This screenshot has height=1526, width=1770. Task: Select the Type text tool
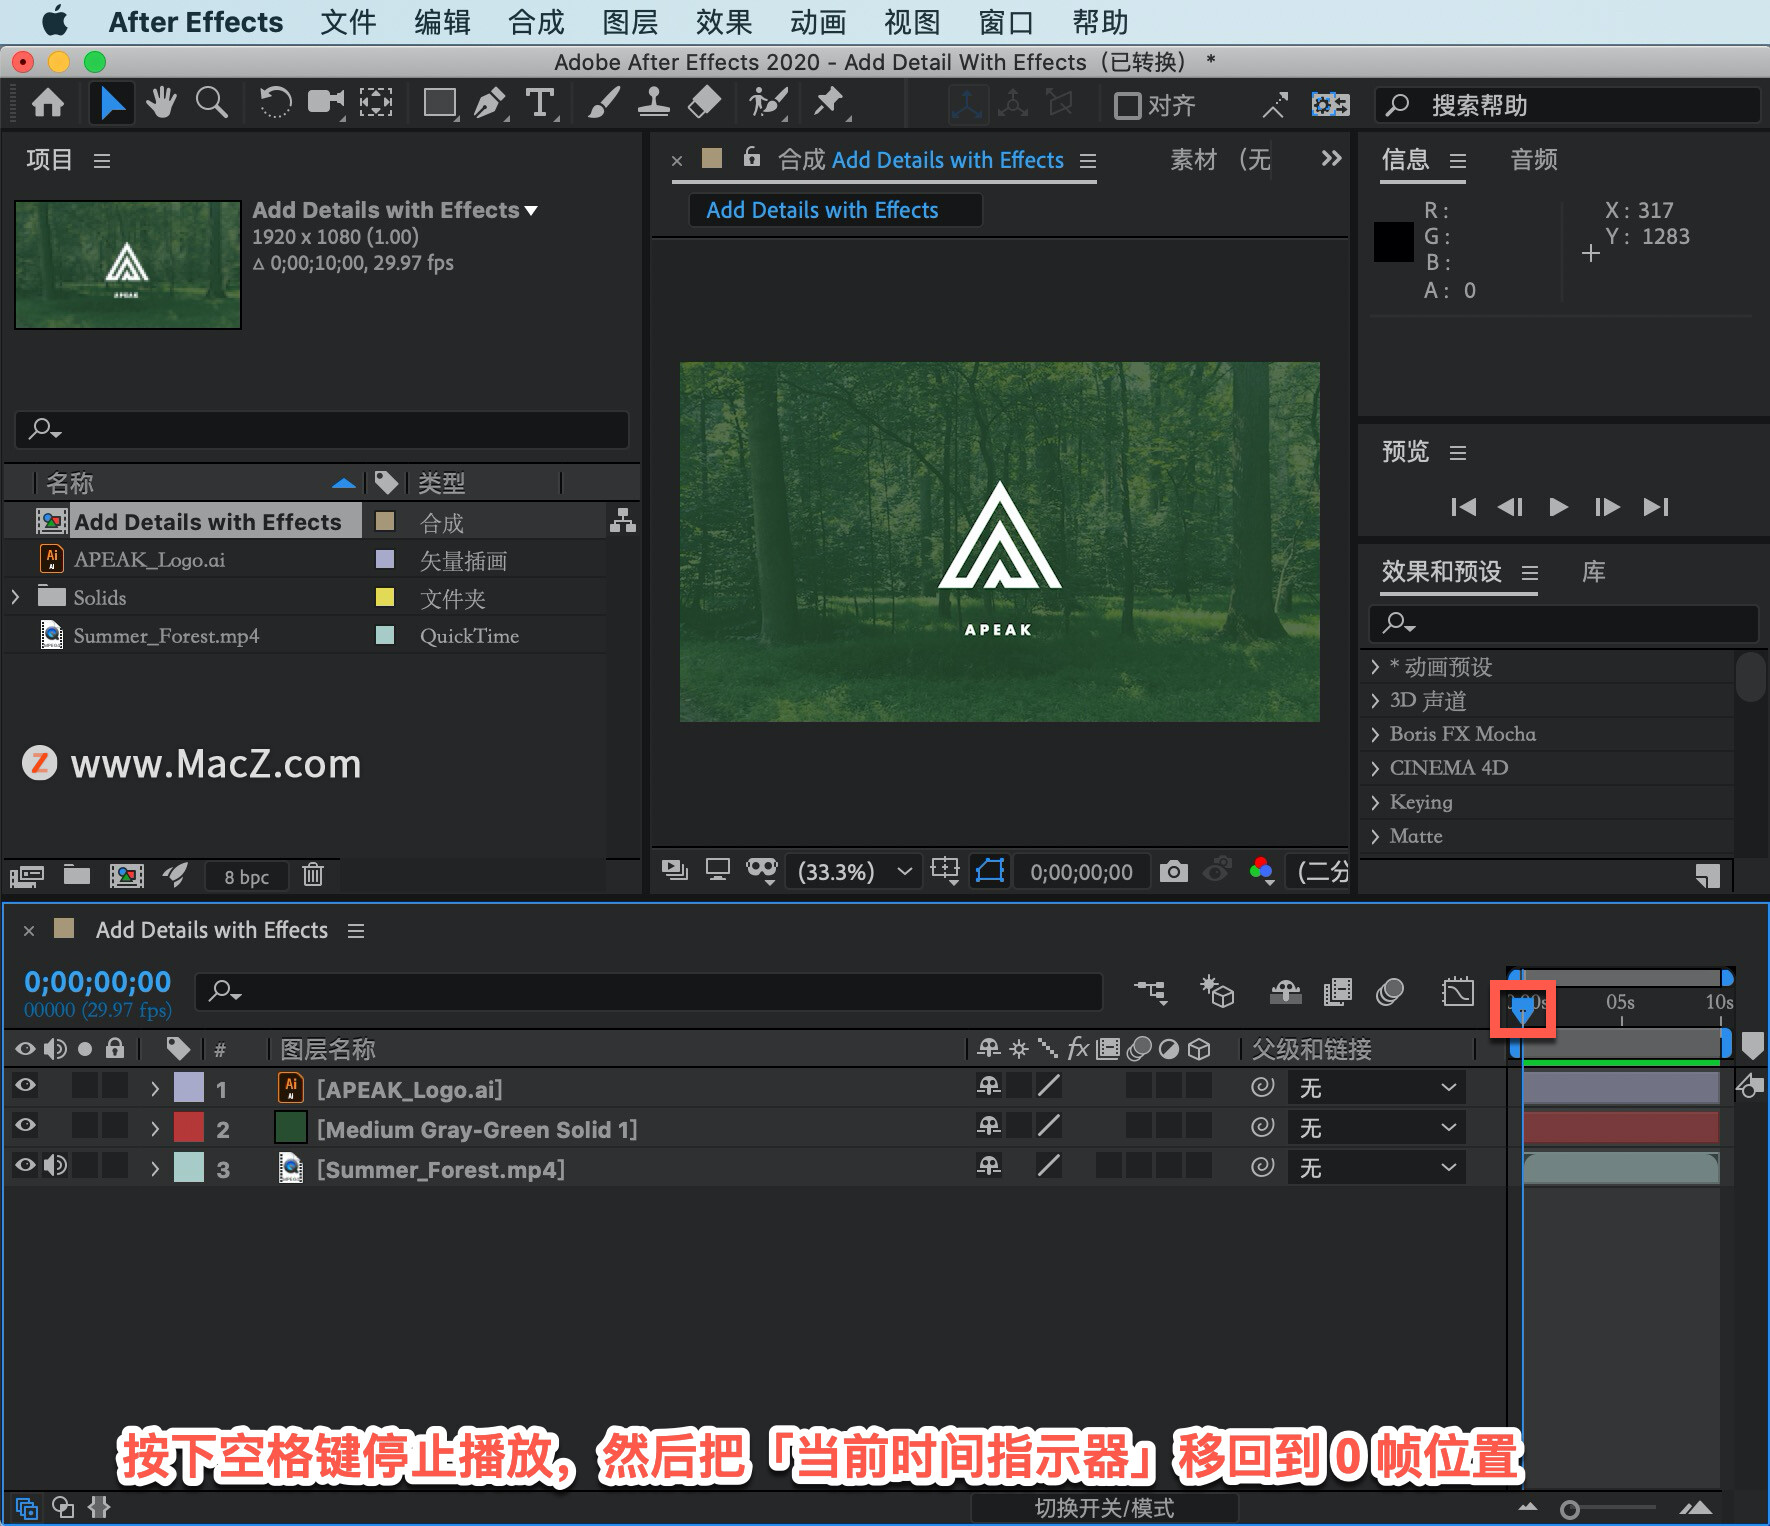(x=540, y=103)
